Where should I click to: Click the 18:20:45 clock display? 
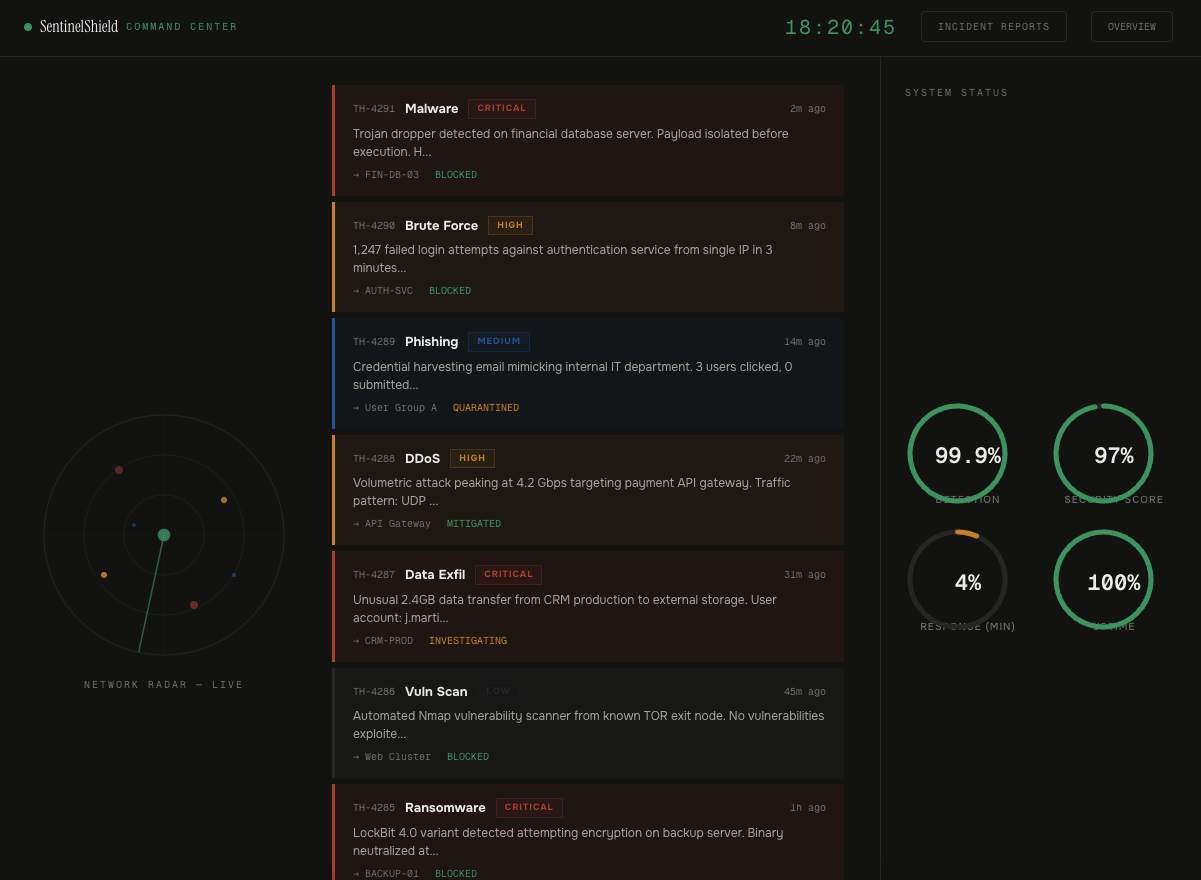pos(840,28)
